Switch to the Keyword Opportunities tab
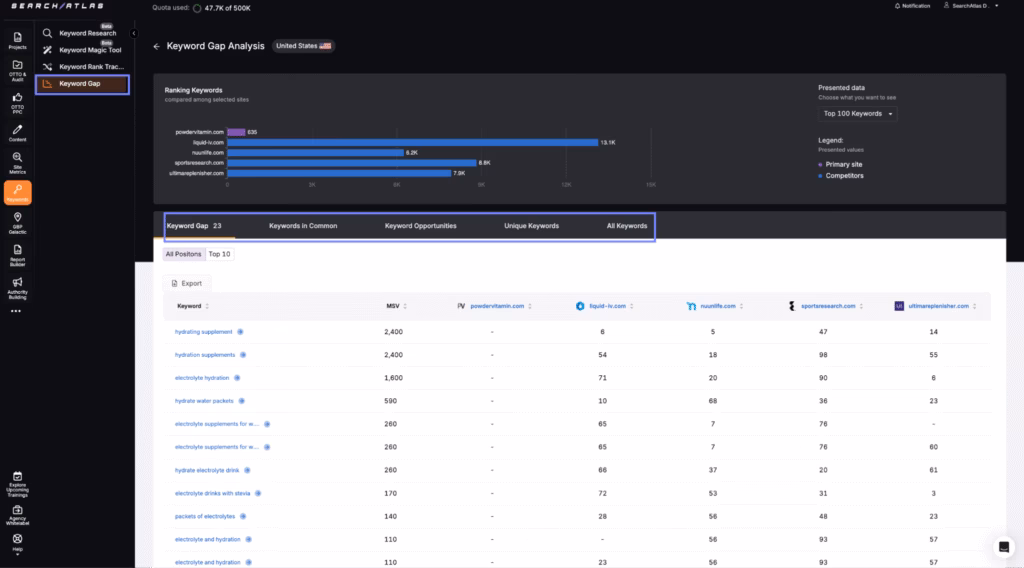This screenshot has width=1024, height=568. [x=420, y=226]
